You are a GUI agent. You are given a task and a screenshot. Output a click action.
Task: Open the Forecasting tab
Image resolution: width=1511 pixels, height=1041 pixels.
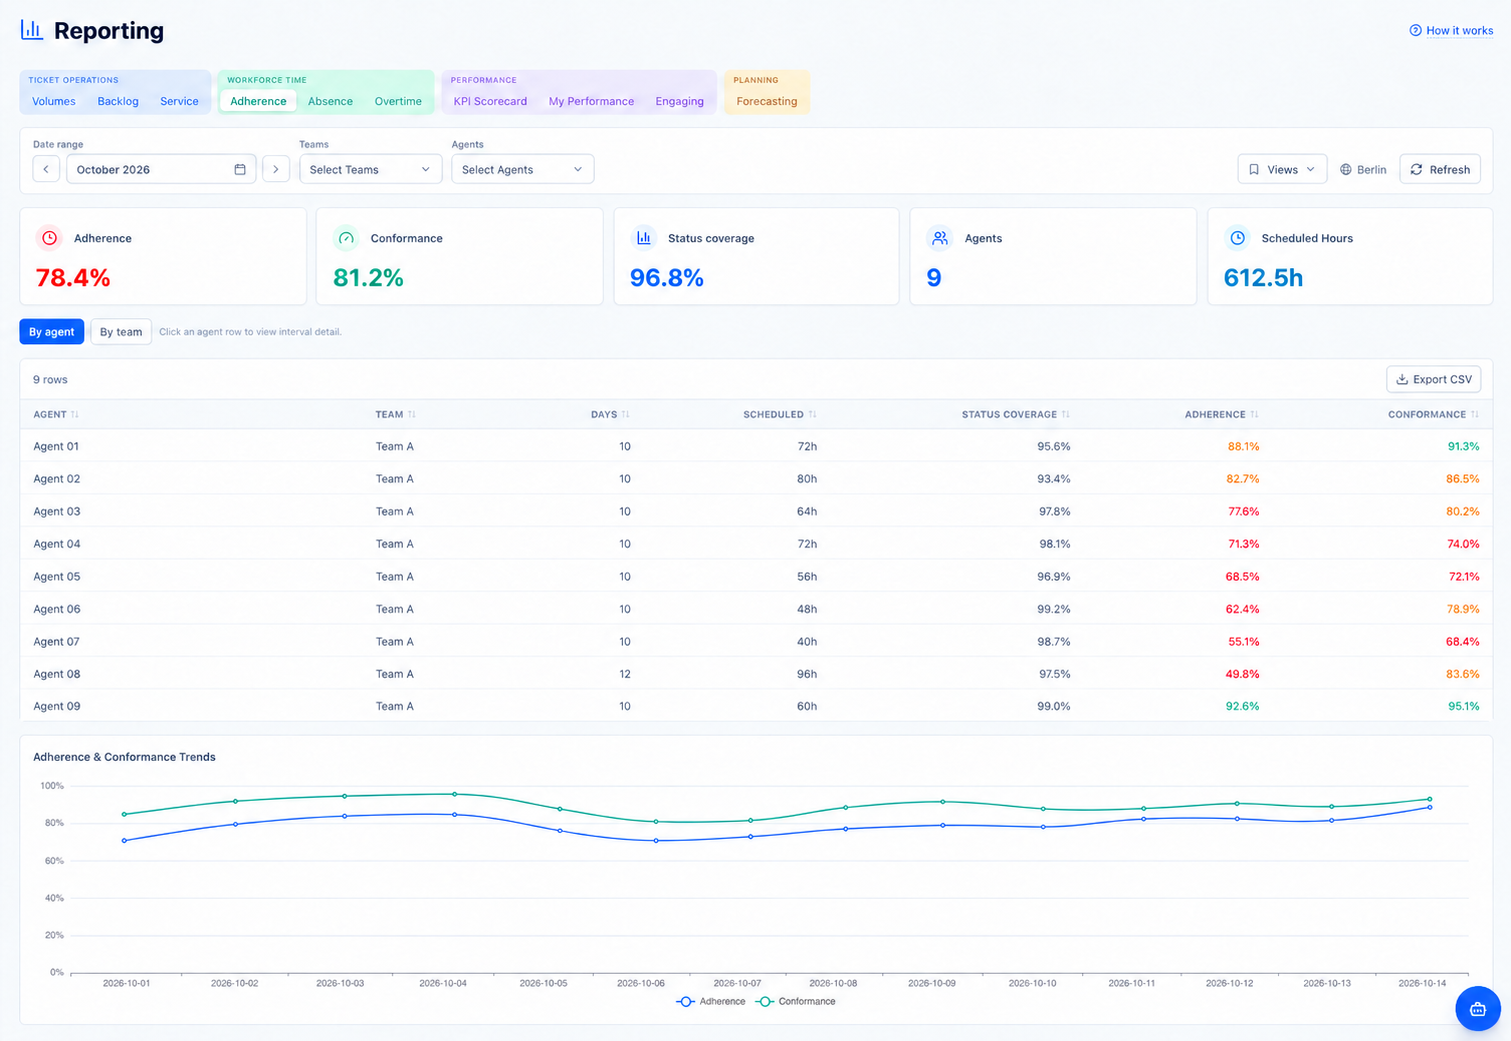tap(767, 101)
